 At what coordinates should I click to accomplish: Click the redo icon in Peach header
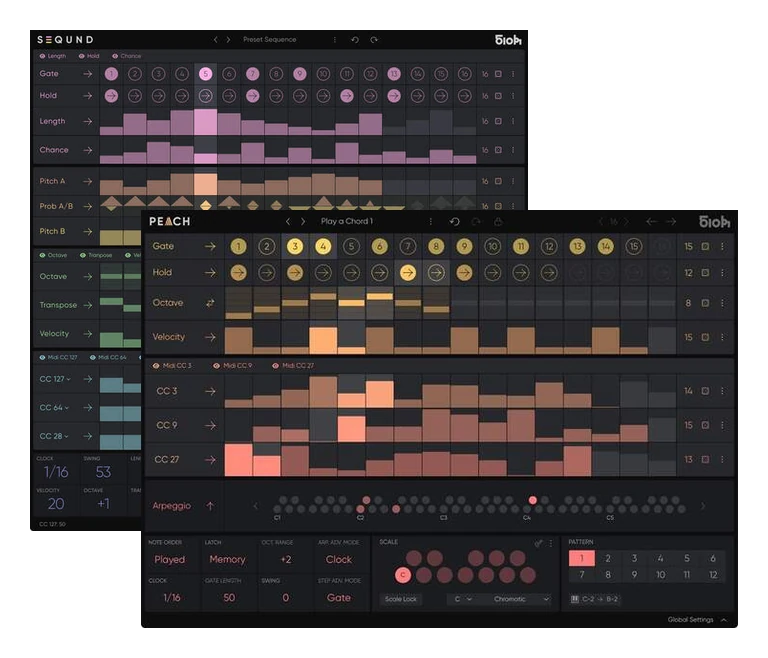(x=476, y=222)
